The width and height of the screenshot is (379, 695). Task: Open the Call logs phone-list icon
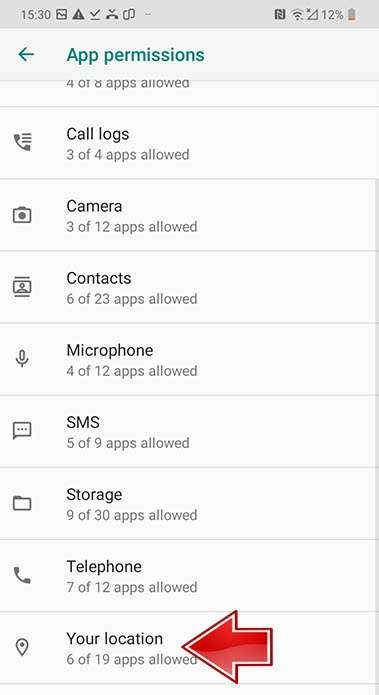[22, 142]
